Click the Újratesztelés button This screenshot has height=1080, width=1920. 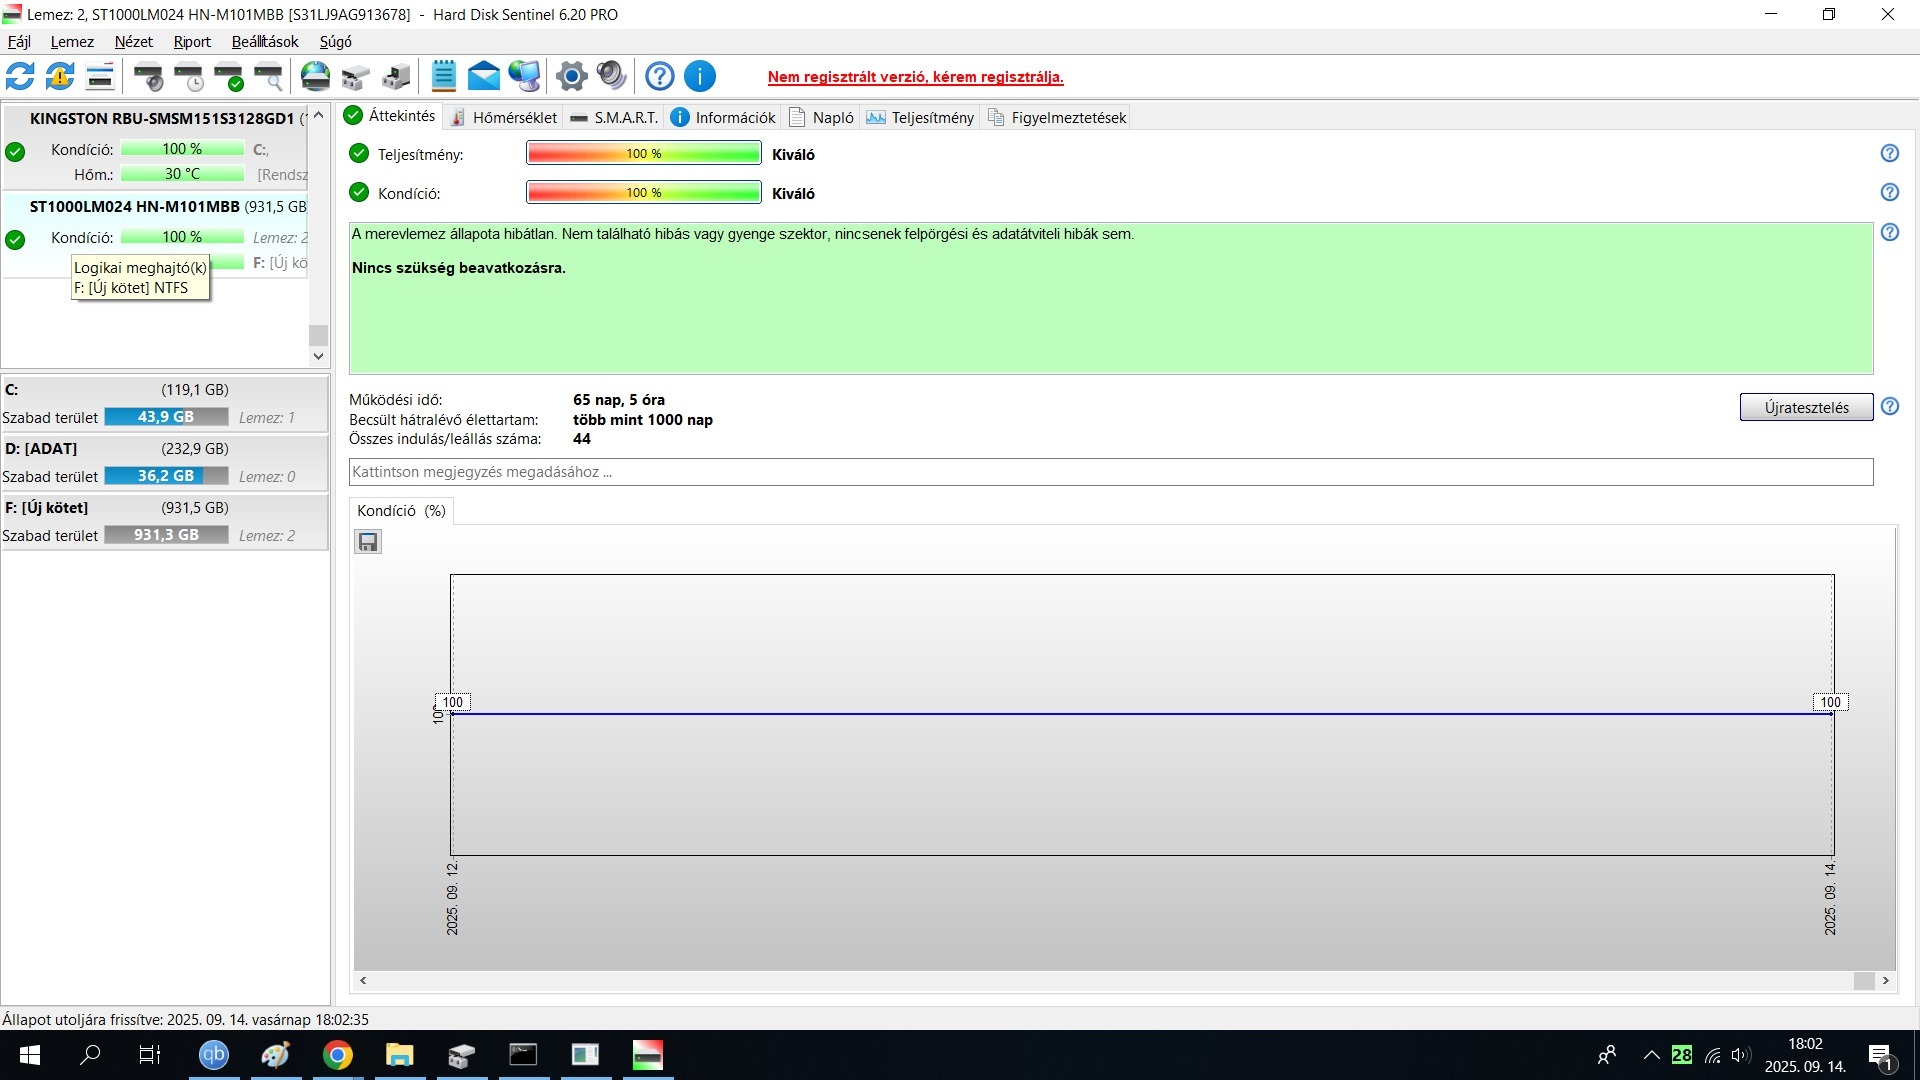1805,407
